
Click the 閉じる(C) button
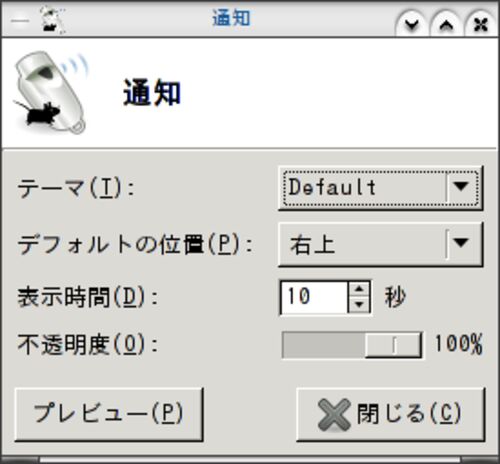coord(390,414)
